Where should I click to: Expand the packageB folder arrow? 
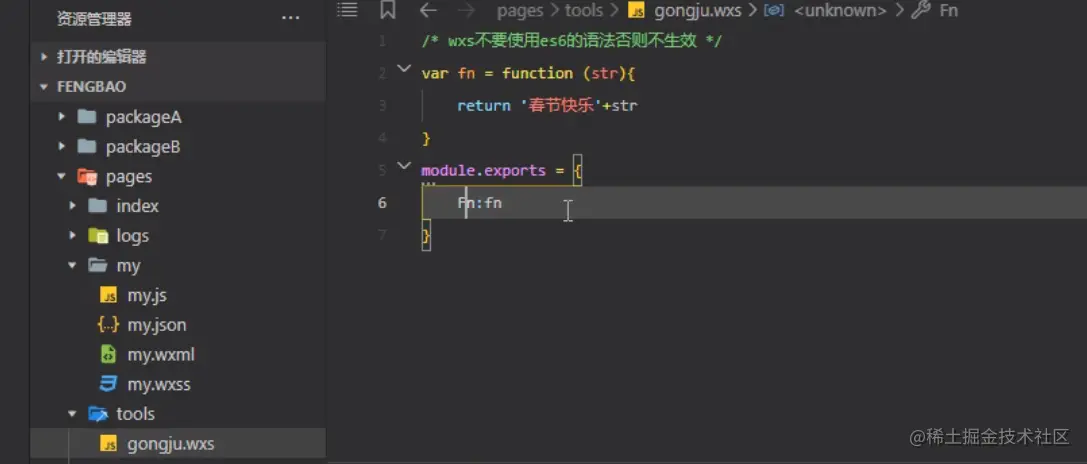(62, 146)
